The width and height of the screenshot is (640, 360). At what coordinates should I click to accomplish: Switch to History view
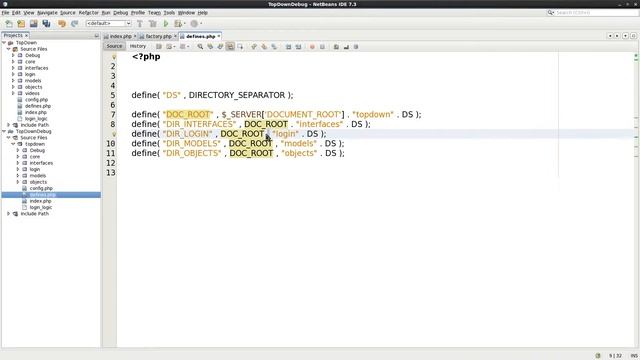point(138,46)
